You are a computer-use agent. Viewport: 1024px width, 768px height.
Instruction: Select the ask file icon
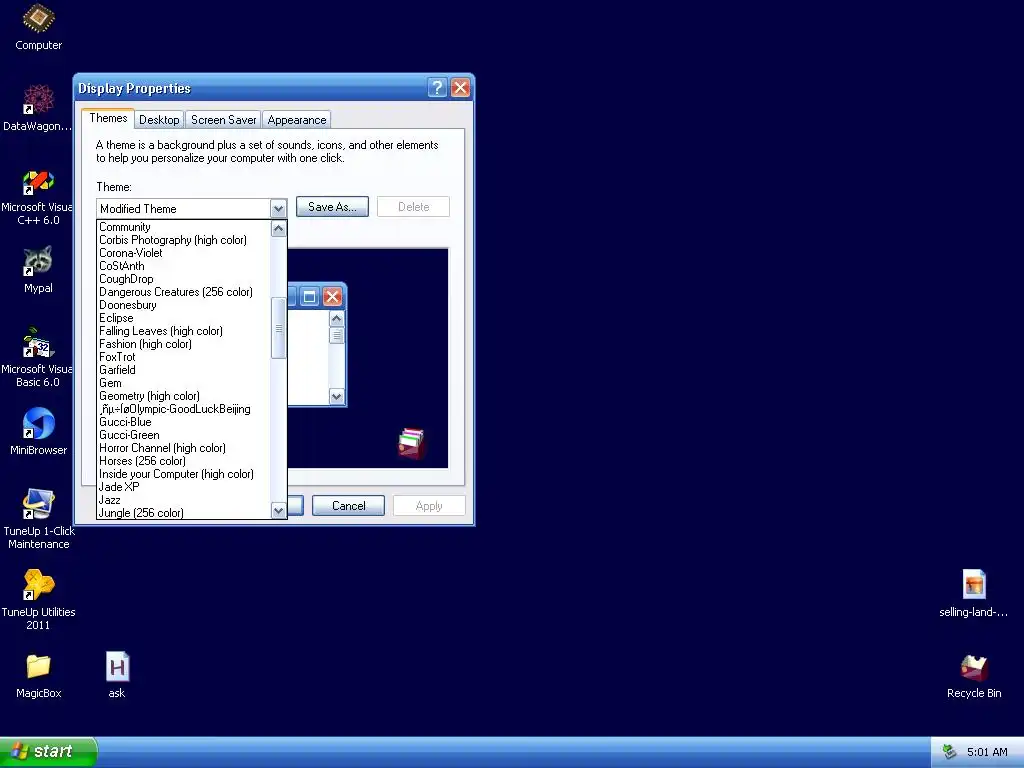tap(117, 675)
